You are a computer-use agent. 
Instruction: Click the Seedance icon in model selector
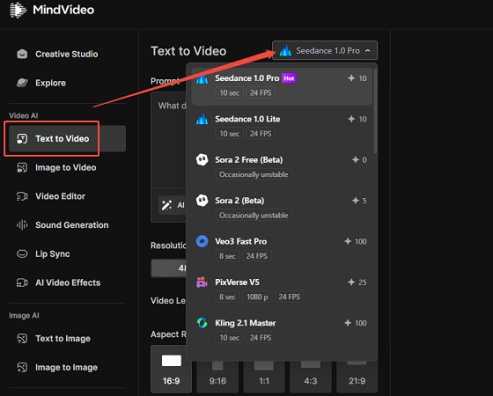[285, 51]
